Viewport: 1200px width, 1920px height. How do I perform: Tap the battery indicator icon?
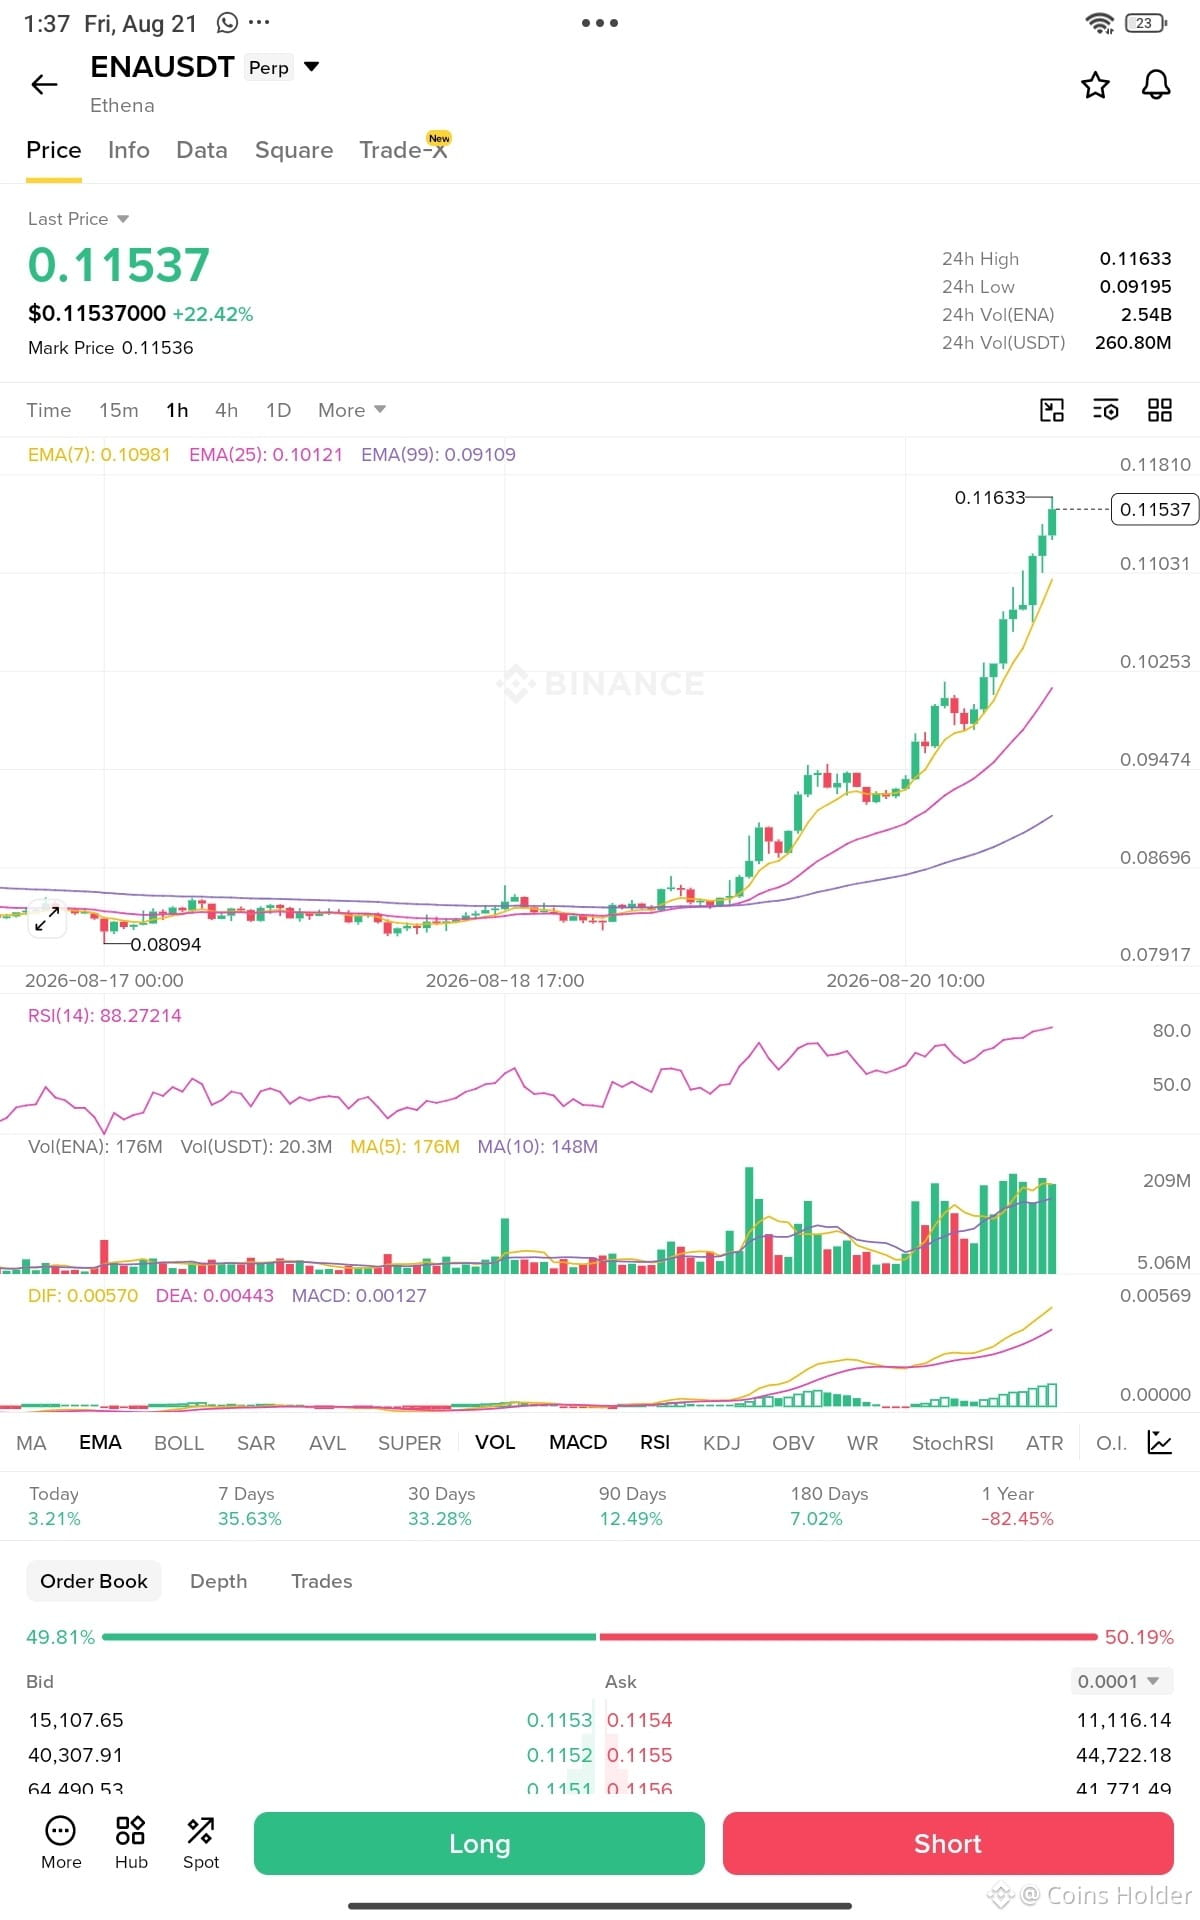click(x=1146, y=23)
